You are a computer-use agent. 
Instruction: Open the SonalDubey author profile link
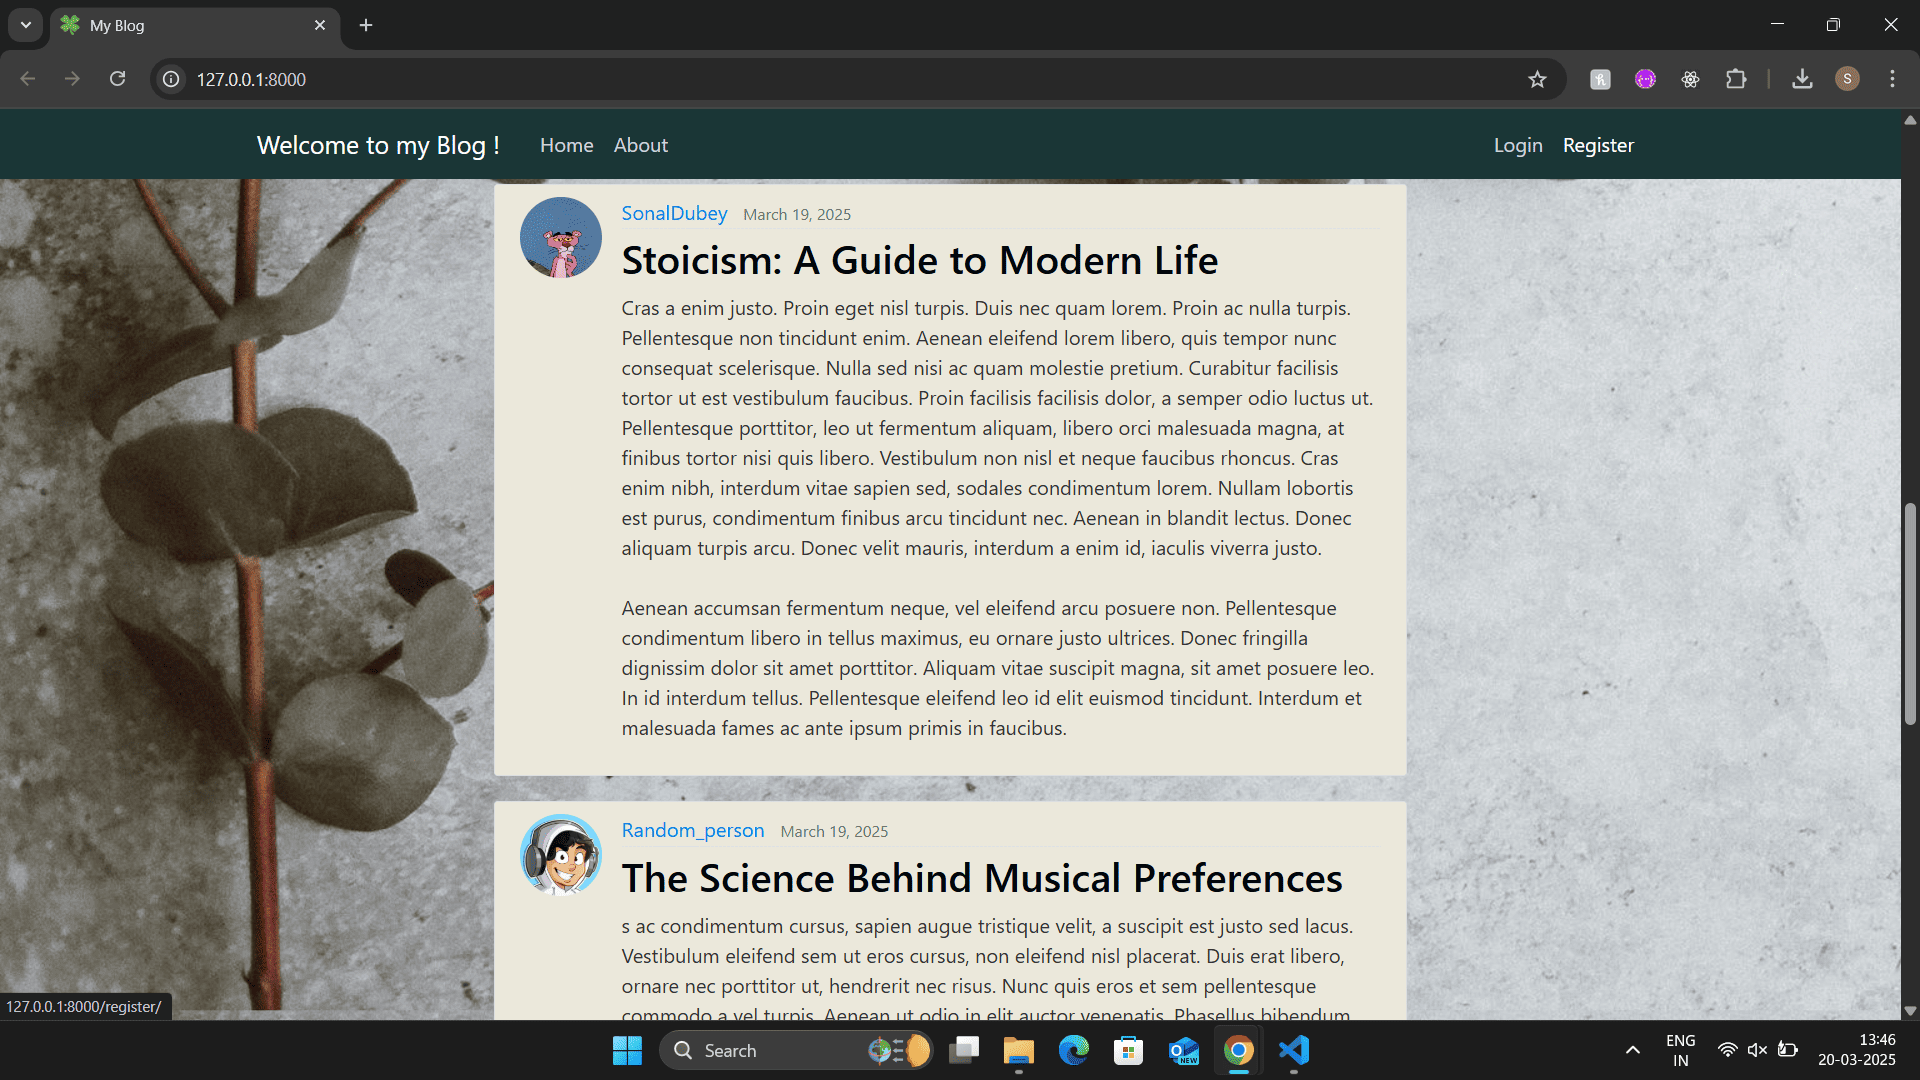point(674,213)
